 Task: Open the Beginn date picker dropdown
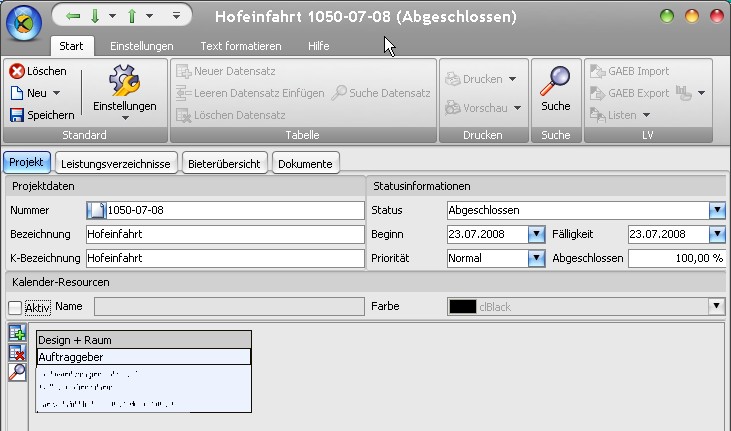pyautogui.click(x=536, y=234)
